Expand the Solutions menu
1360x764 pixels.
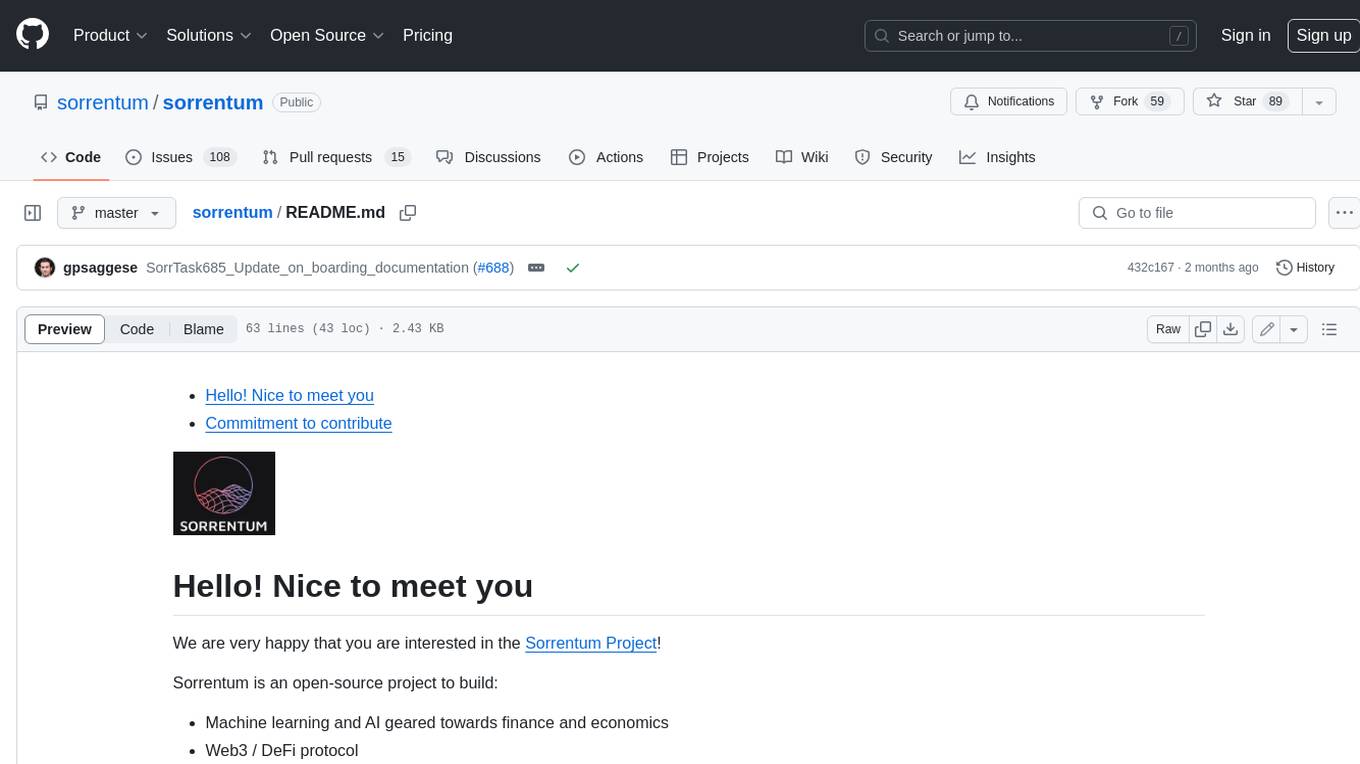[208, 35]
